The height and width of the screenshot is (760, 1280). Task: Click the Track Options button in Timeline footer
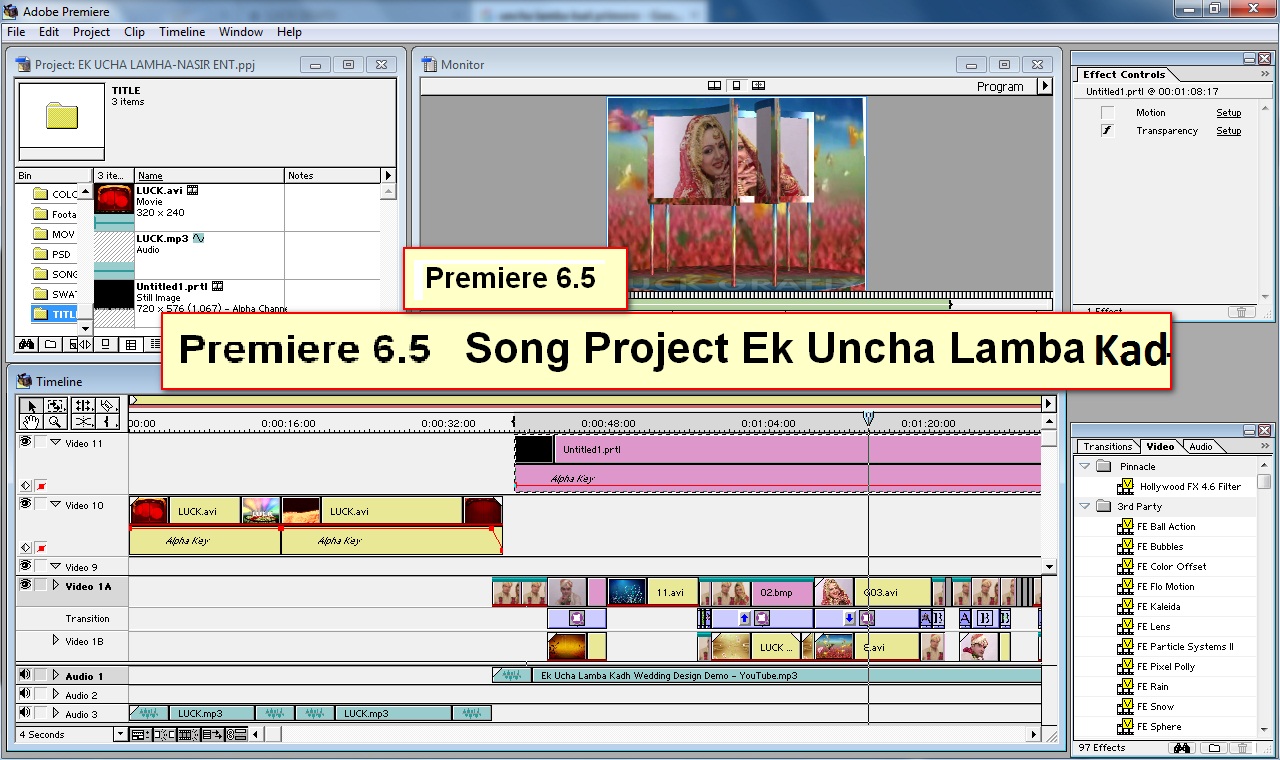tap(139, 734)
